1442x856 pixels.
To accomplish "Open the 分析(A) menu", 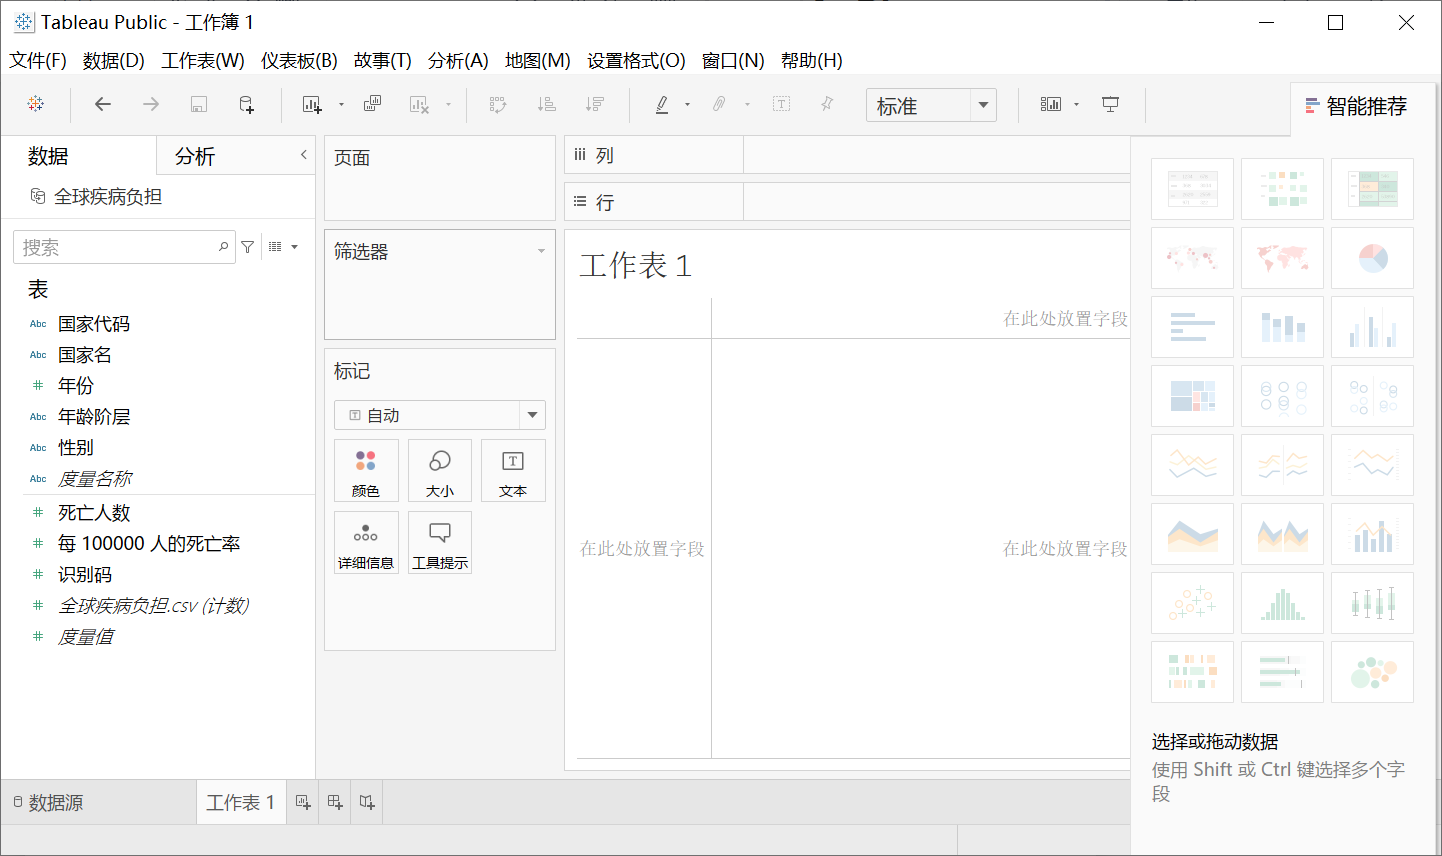I will pyautogui.click(x=458, y=61).
